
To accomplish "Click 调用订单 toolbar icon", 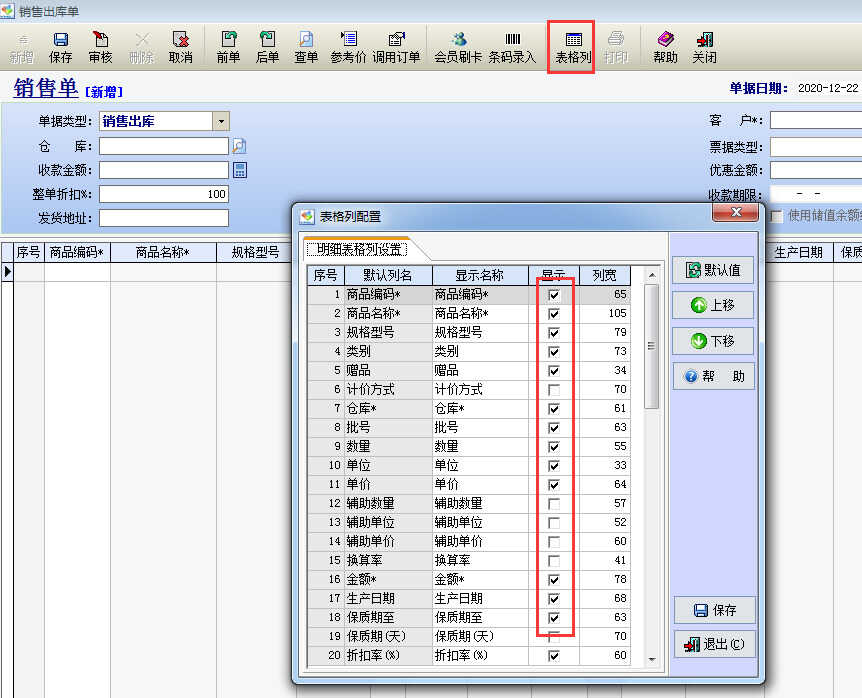I will [x=396, y=47].
